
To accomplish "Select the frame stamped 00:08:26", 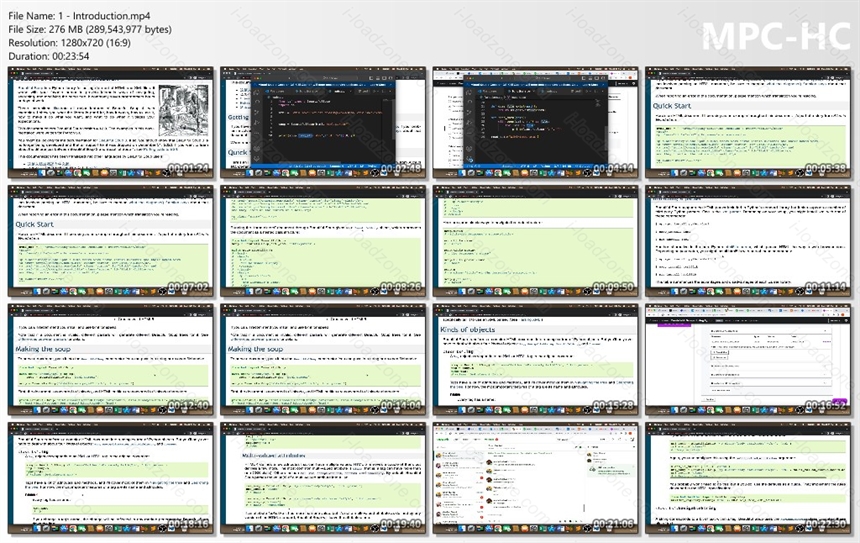I will pyautogui.click(x=323, y=241).
